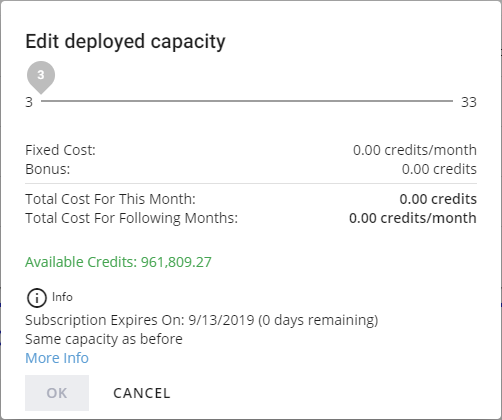
Task: Open the More Info link
Action: pos(57,358)
